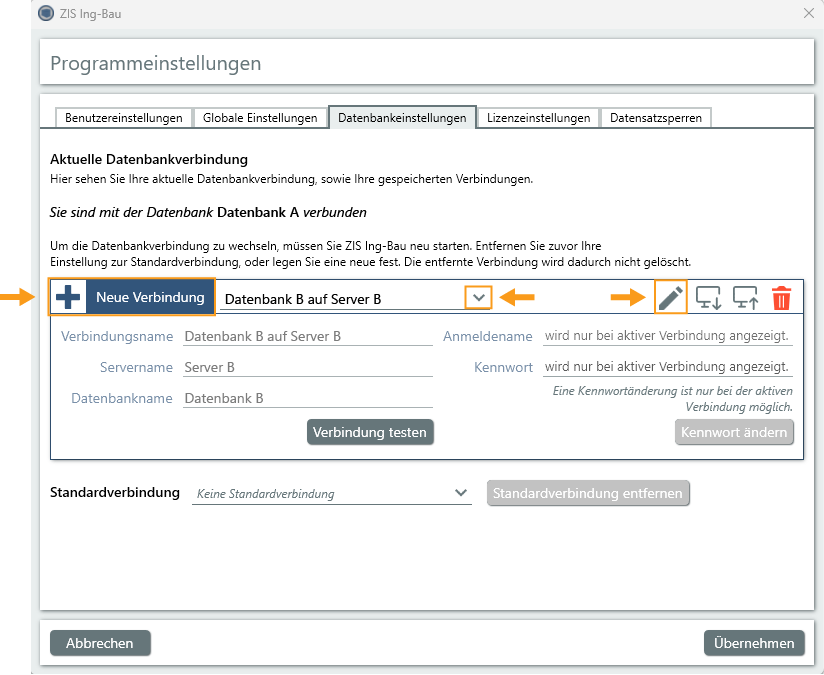
Task: Go to Lizenzeinstellungen tab
Action: [x=538, y=118]
